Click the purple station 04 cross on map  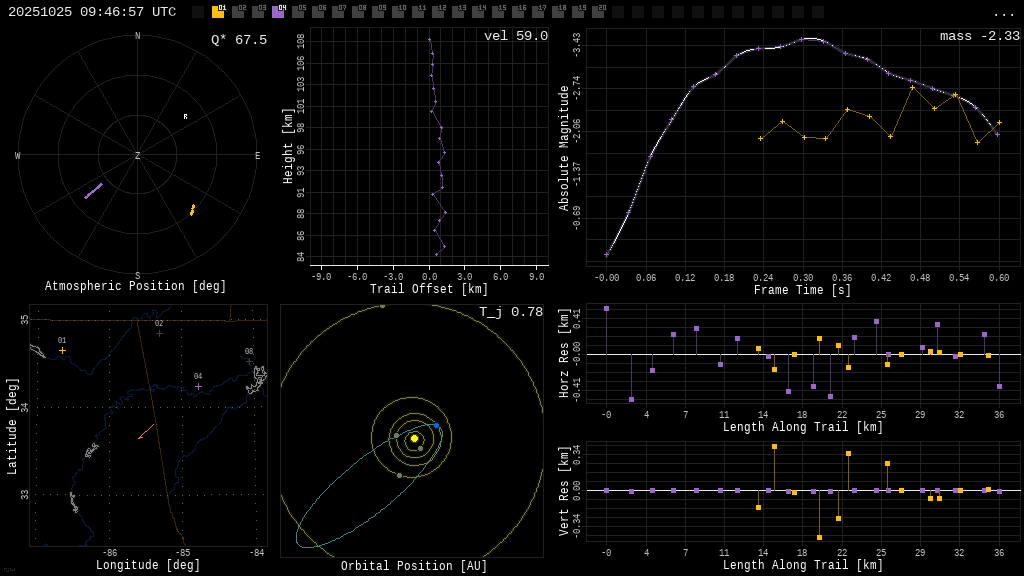point(198,387)
